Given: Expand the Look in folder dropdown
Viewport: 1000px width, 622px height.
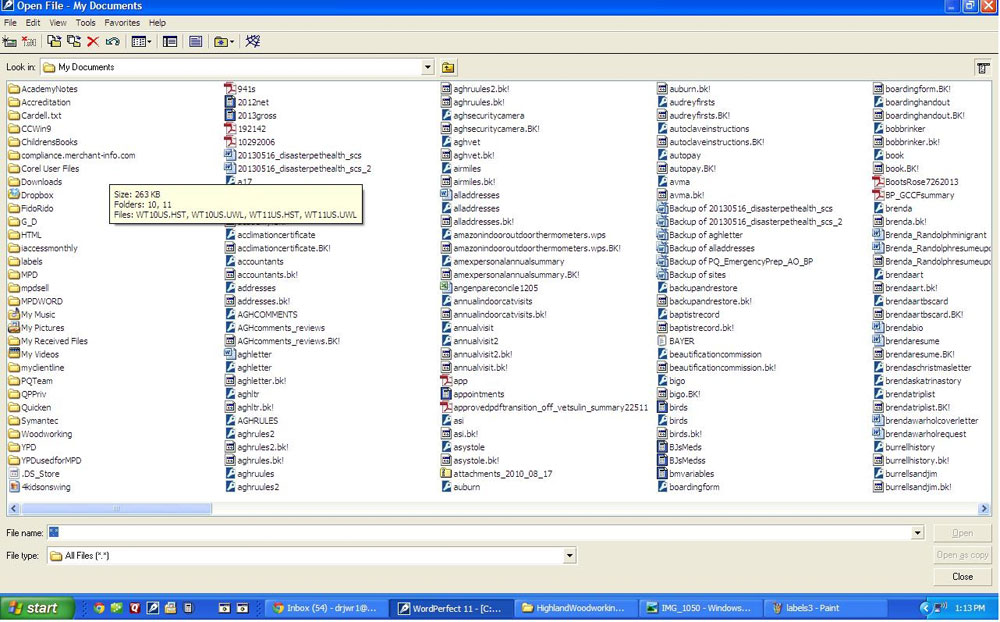Looking at the screenshot, I should [428, 67].
